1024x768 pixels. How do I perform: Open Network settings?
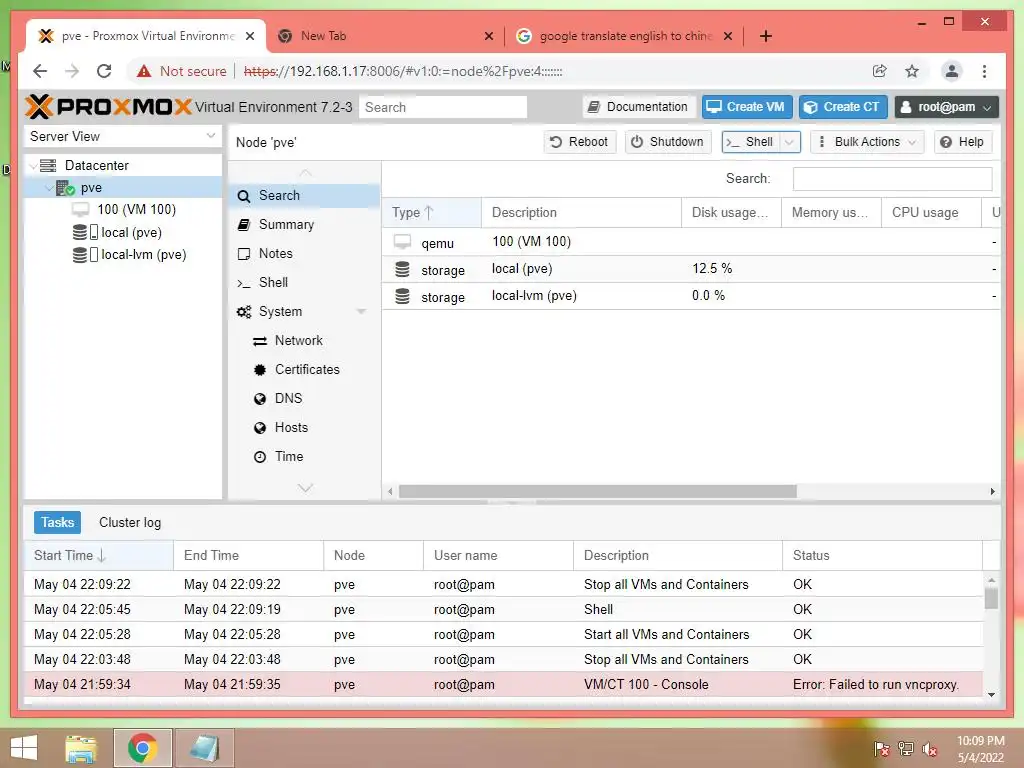(304, 340)
